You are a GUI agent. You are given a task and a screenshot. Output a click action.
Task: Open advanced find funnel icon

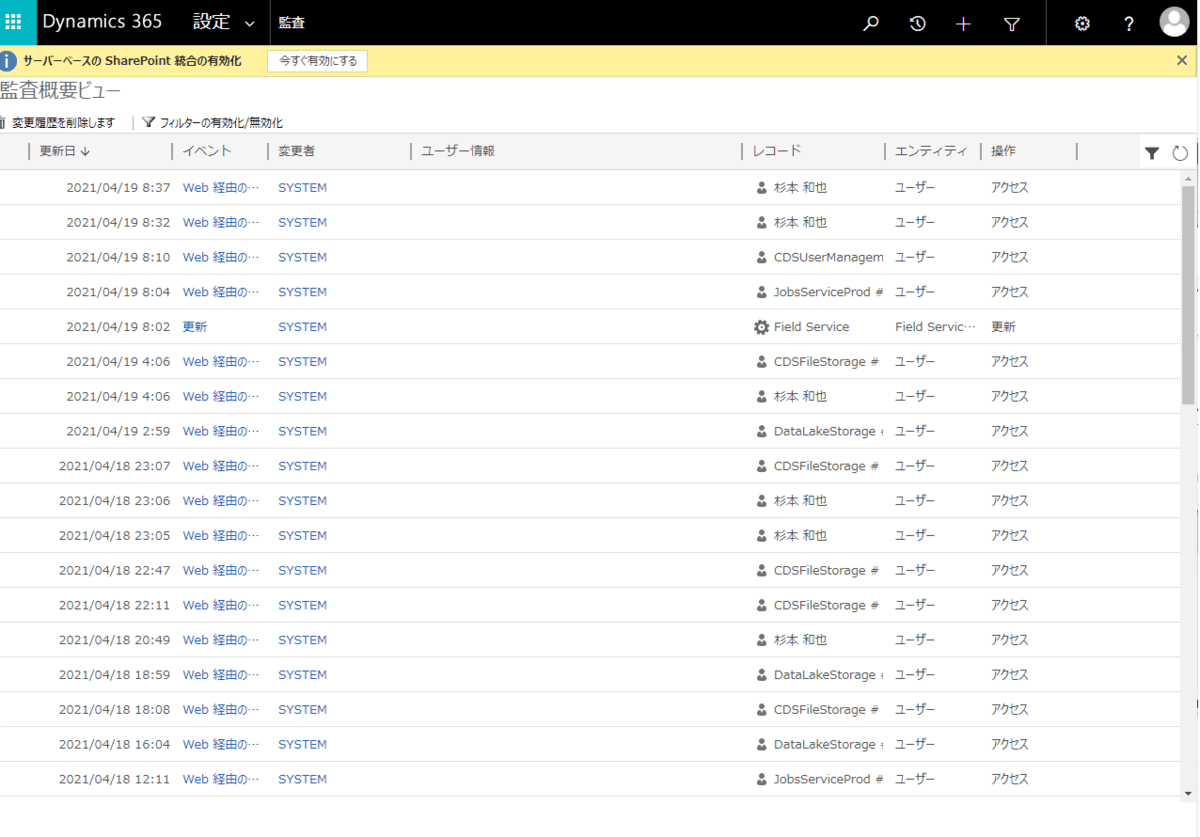click(1011, 24)
